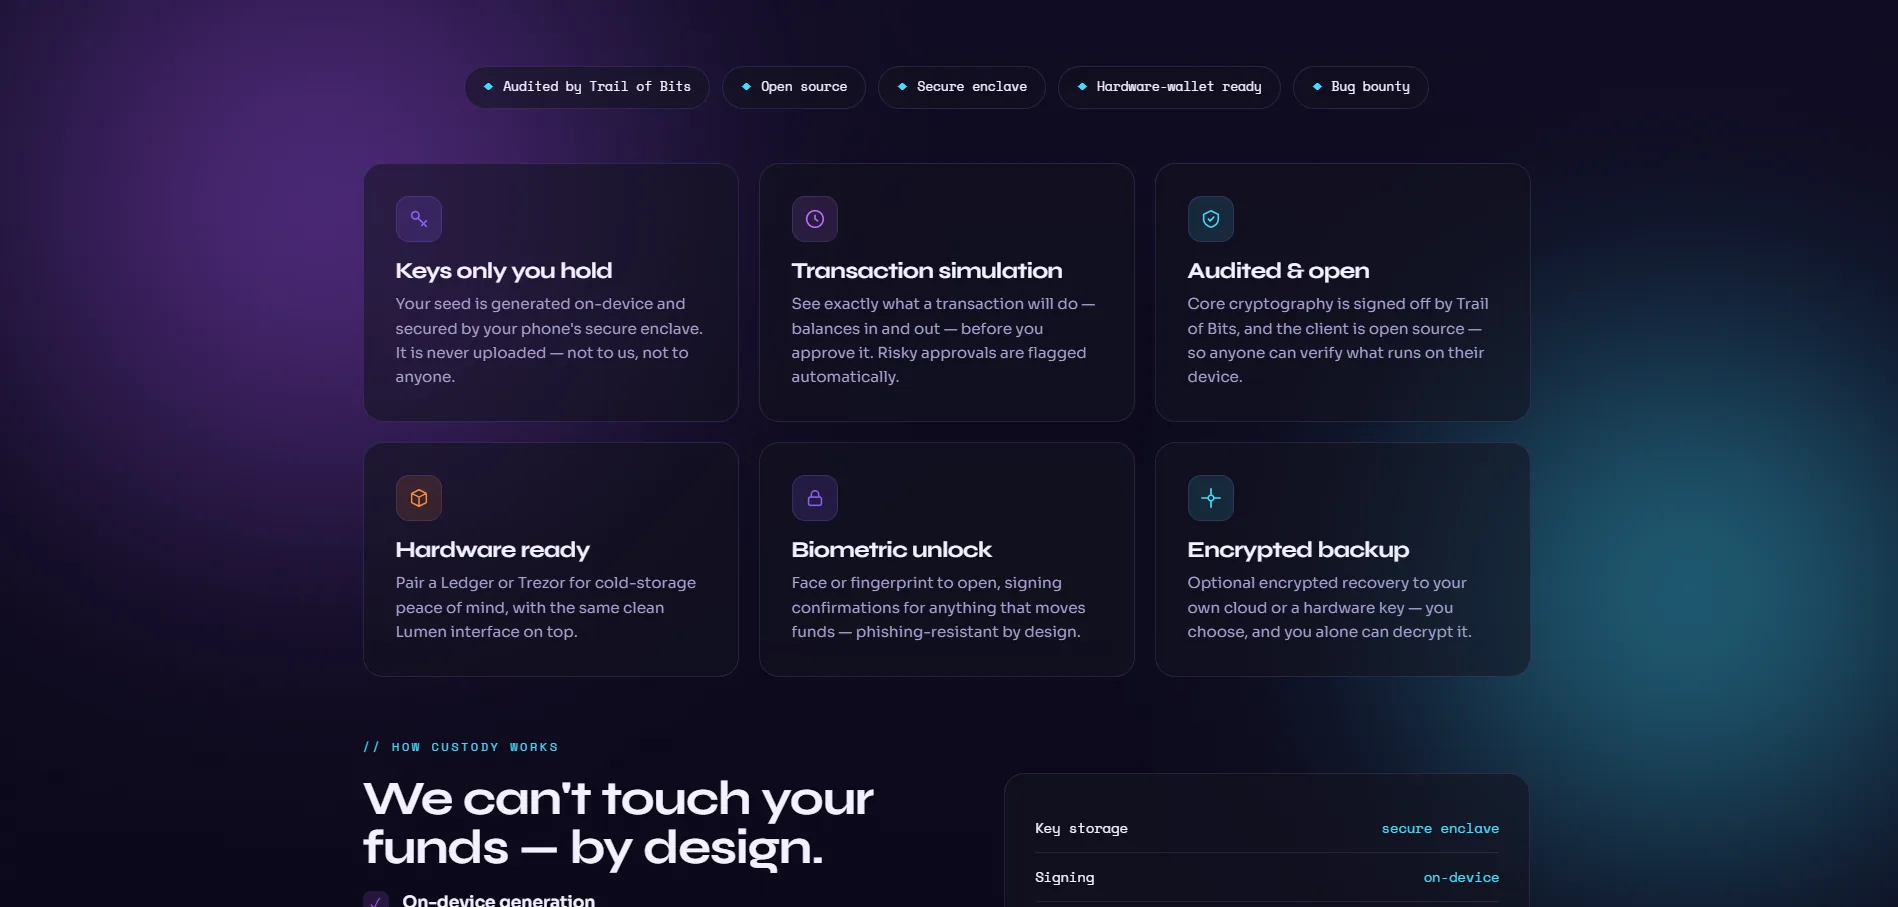Select the Open source pill
Viewport: 1898px width, 907px height.
click(794, 87)
